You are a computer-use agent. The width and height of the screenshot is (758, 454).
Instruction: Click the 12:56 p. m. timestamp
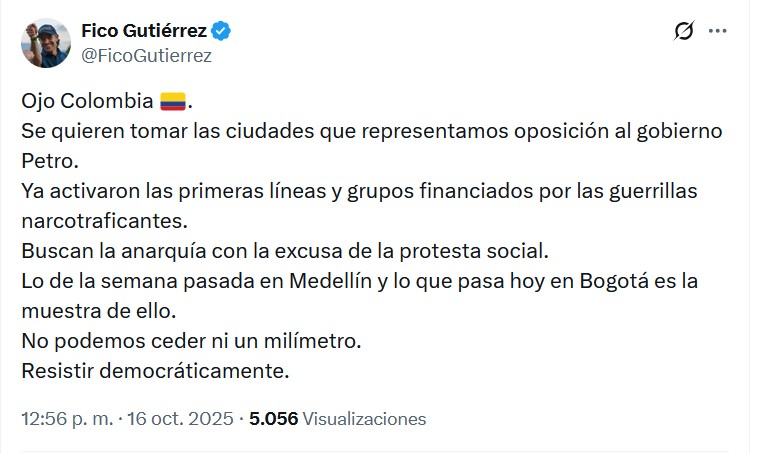pyautogui.click(x=66, y=419)
